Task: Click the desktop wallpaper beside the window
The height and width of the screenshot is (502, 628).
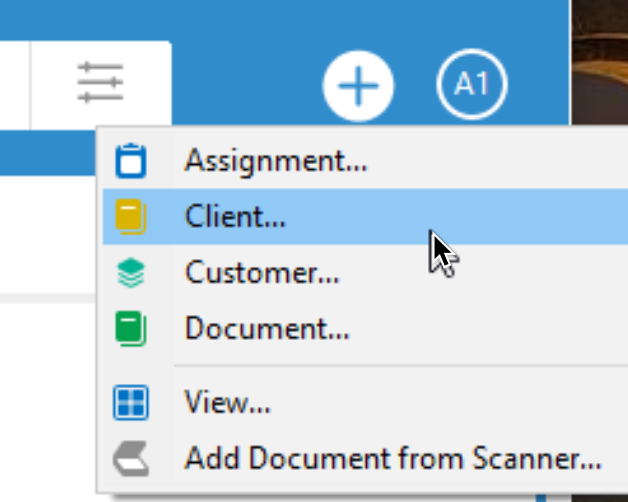Action: 600,62
